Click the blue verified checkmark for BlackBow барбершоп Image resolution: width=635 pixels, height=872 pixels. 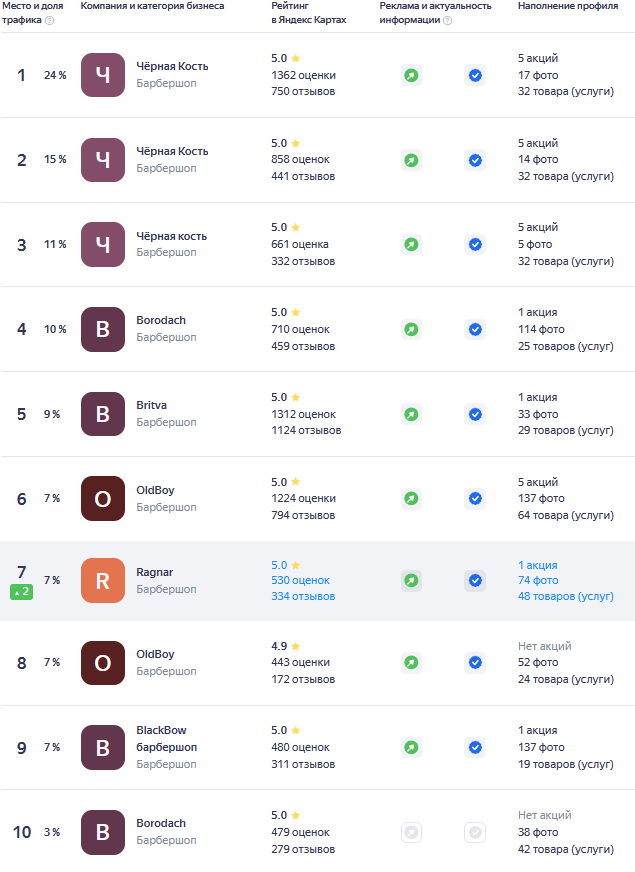click(x=475, y=747)
